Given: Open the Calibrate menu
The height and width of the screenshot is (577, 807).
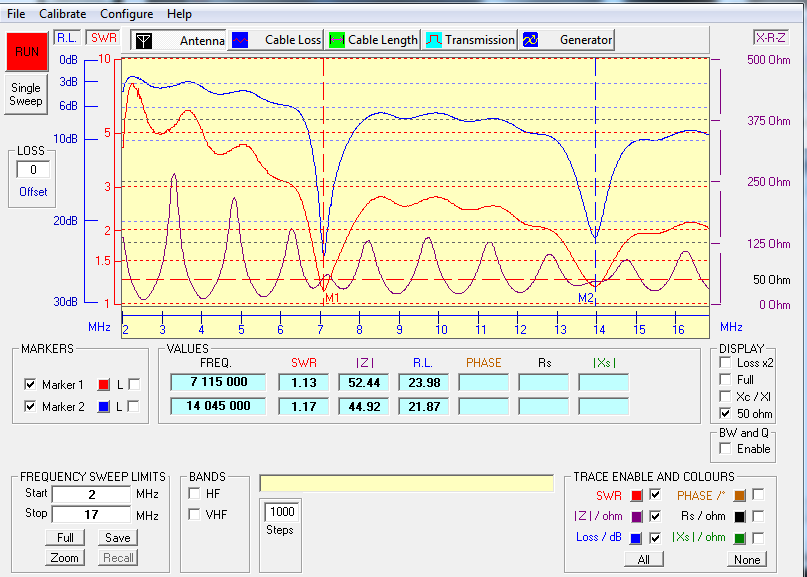Looking at the screenshot, I should [x=62, y=14].
